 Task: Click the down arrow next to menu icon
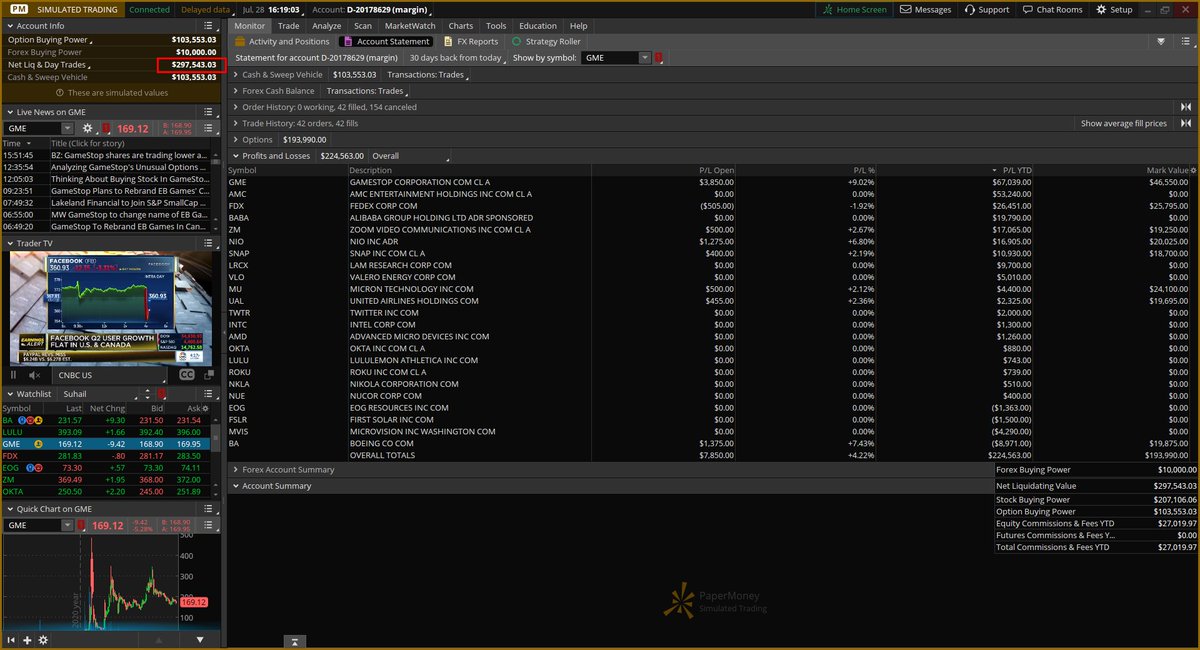[1161, 42]
